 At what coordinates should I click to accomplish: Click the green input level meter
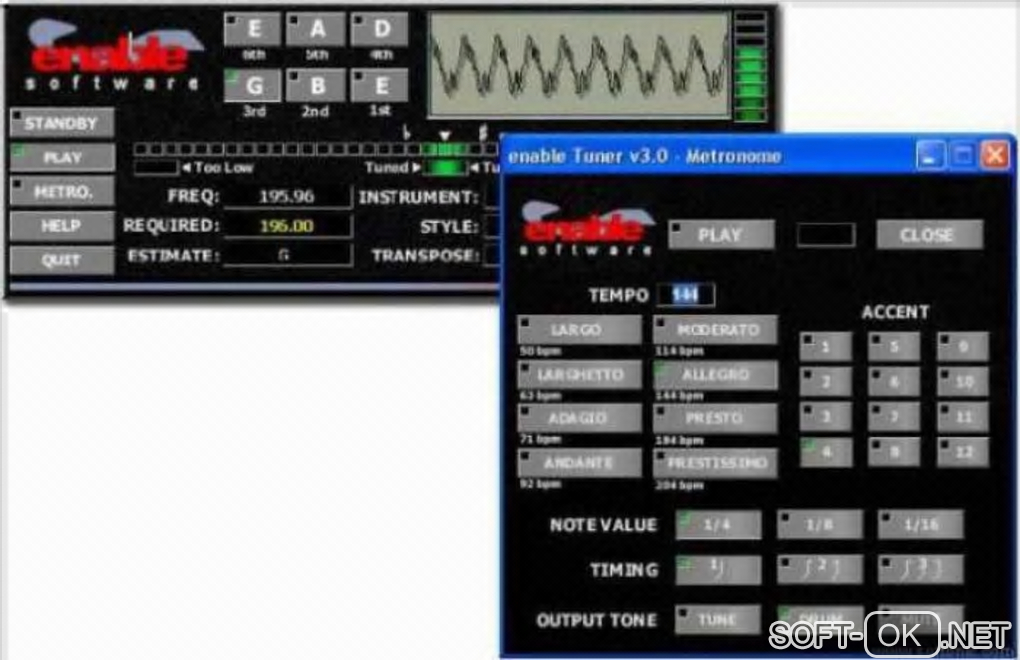(751, 66)
